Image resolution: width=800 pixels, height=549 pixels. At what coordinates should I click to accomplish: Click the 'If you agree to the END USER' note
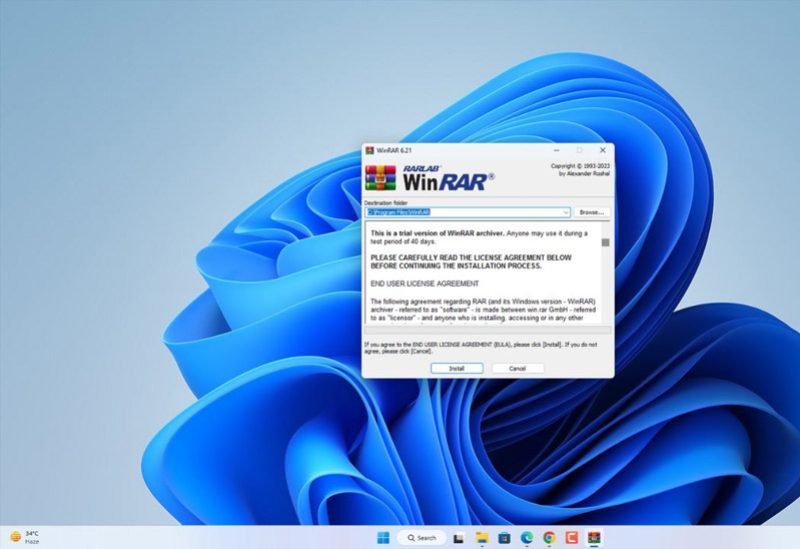coord(481,348)
